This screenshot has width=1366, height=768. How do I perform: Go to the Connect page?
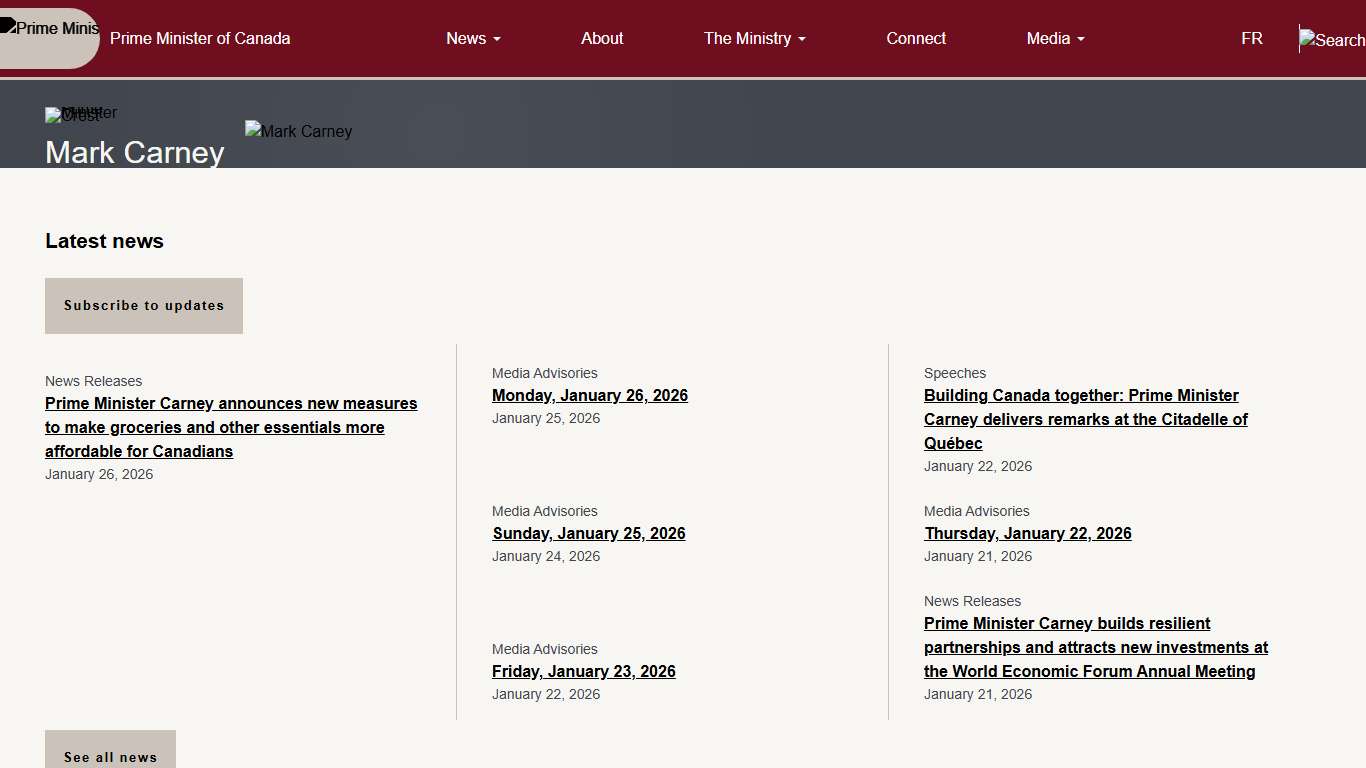pos(916,38)
